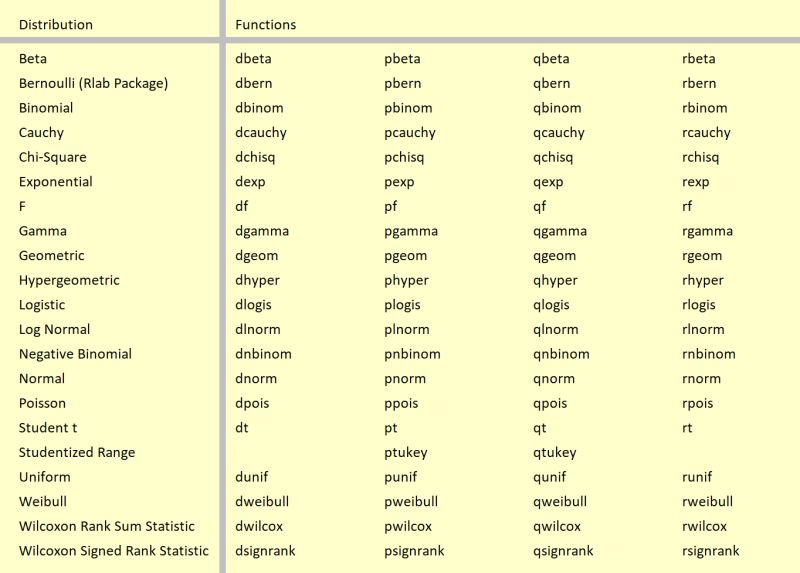Click the Poisson distribution label
Viewport: 800px width, 573px height.
pos(42,403)
